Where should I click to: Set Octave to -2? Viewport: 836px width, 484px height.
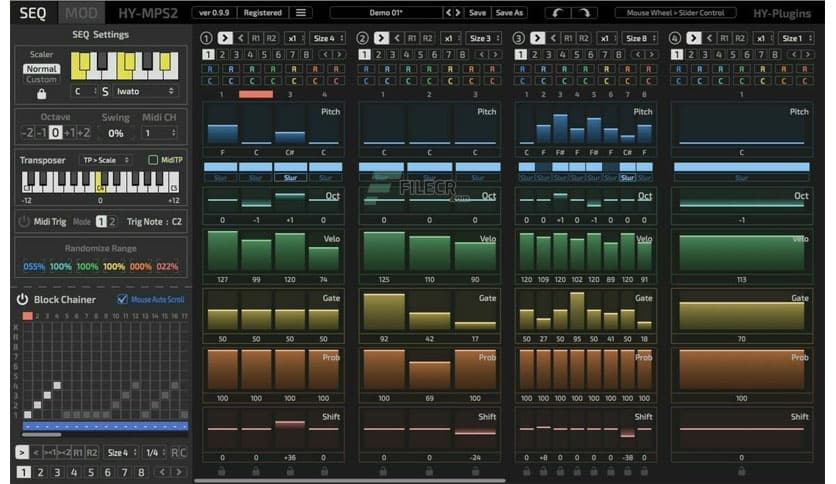point(27,133)
